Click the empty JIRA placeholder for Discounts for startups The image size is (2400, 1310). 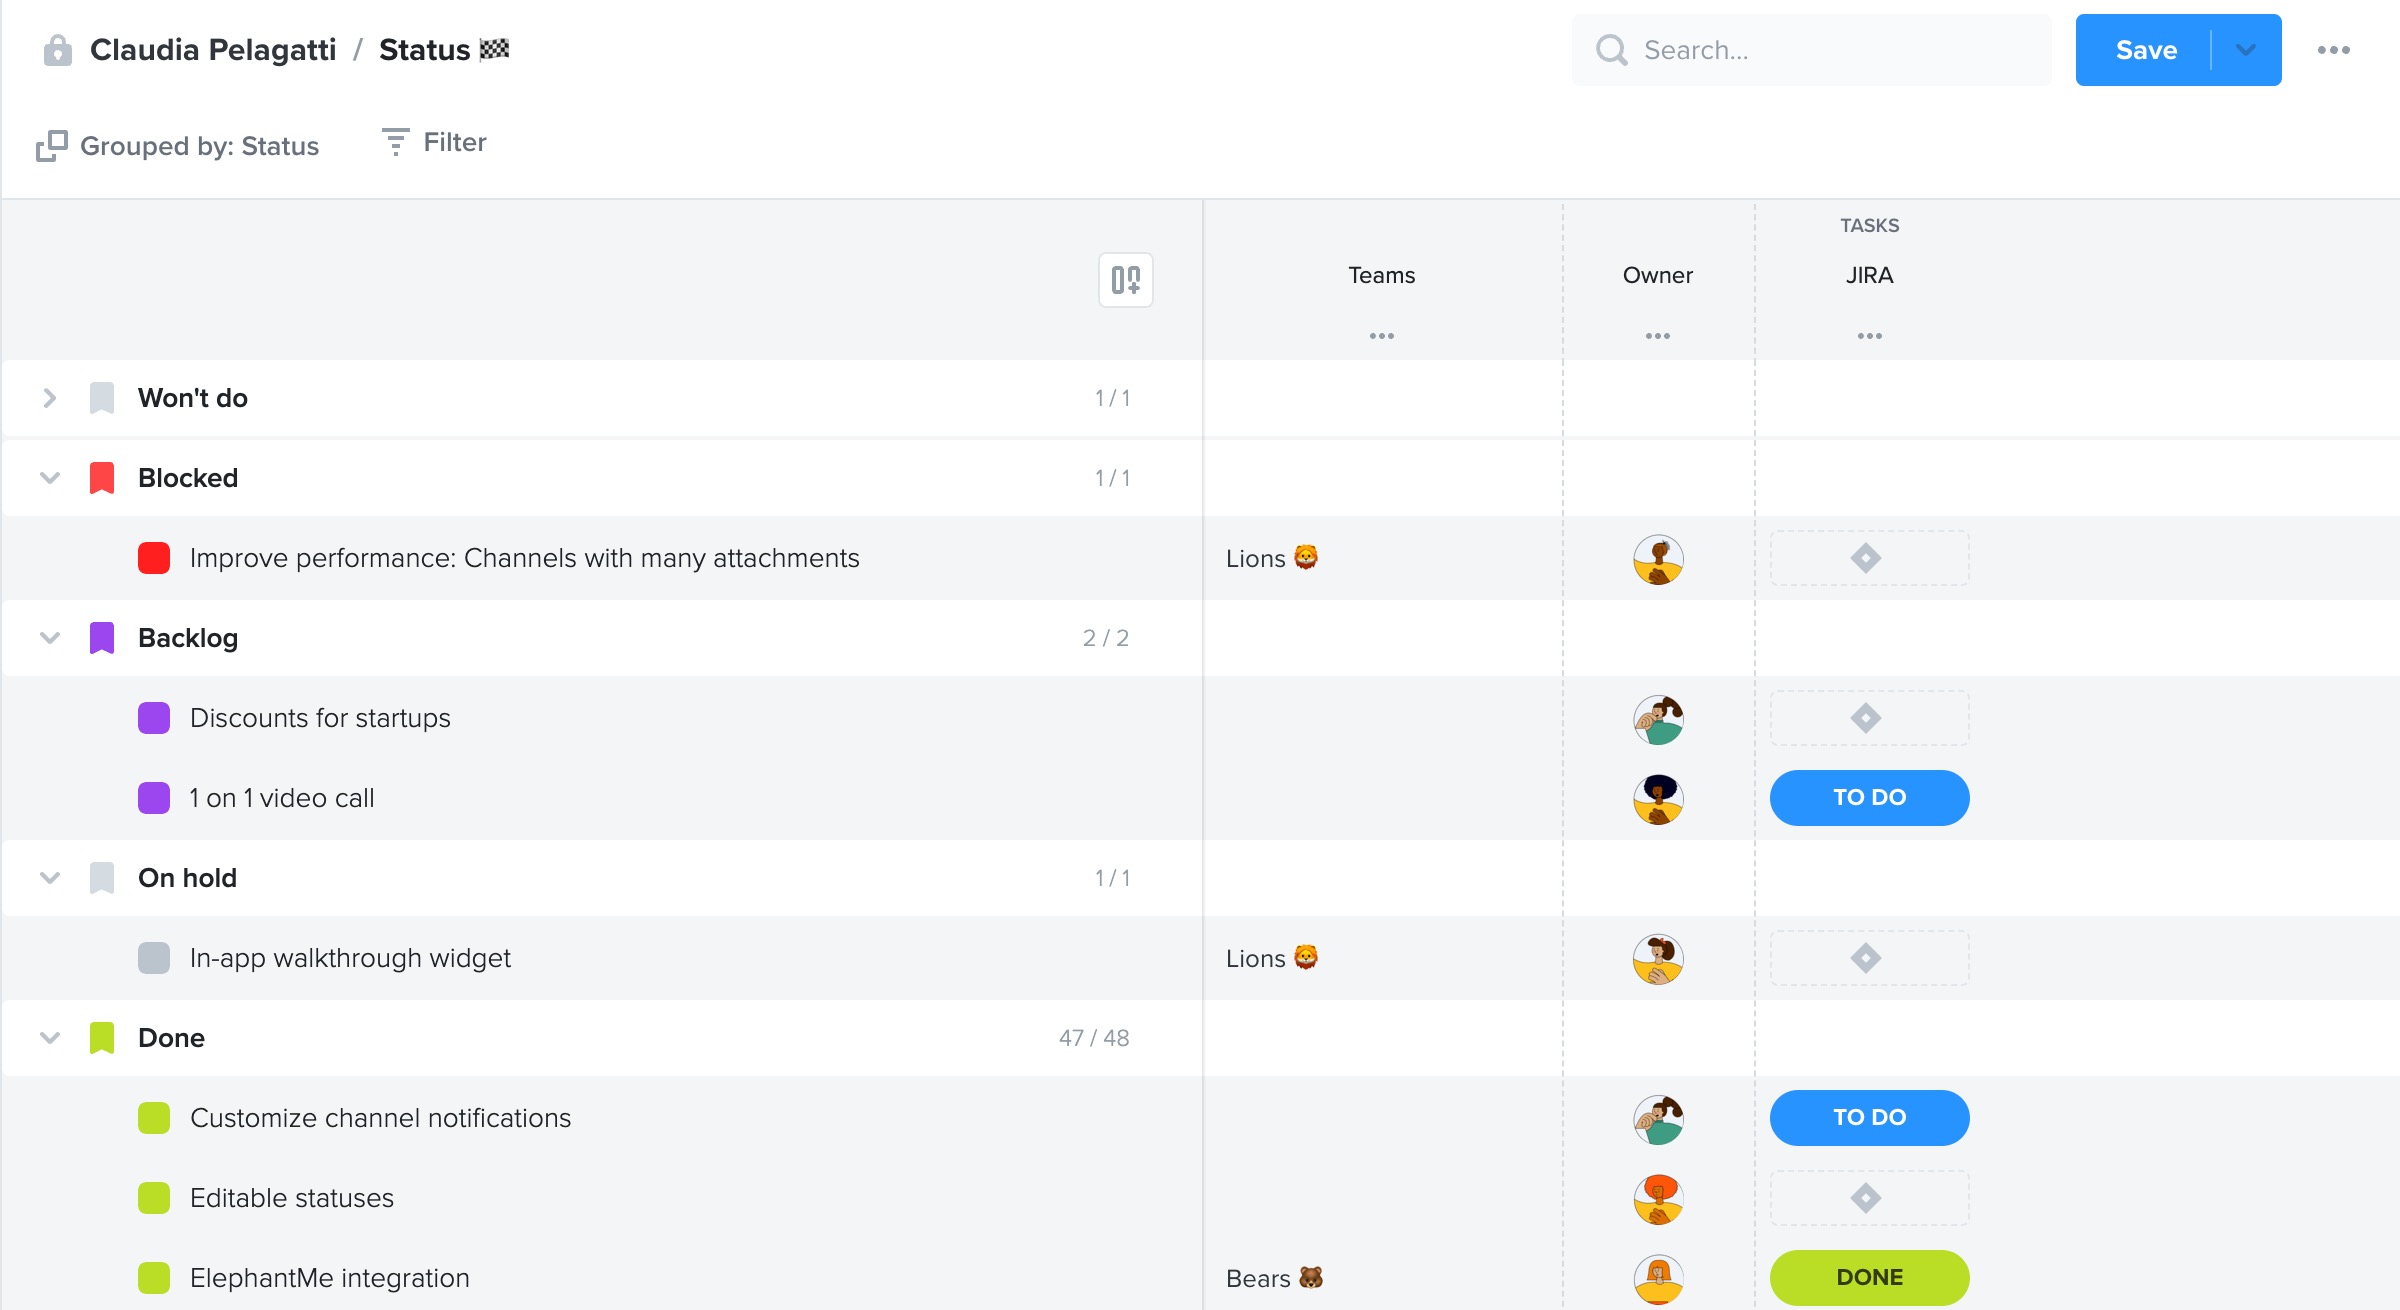coord(1868,718)
